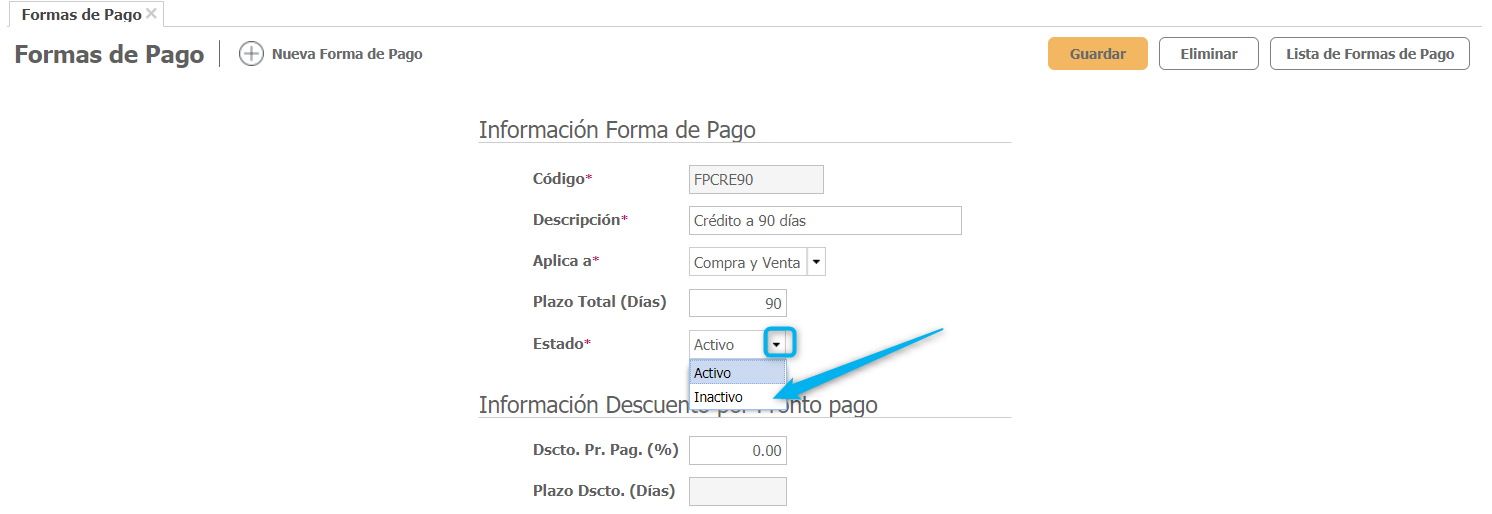
Task: Switch to the Formas de Pago tab
Action: pos(80,15)
